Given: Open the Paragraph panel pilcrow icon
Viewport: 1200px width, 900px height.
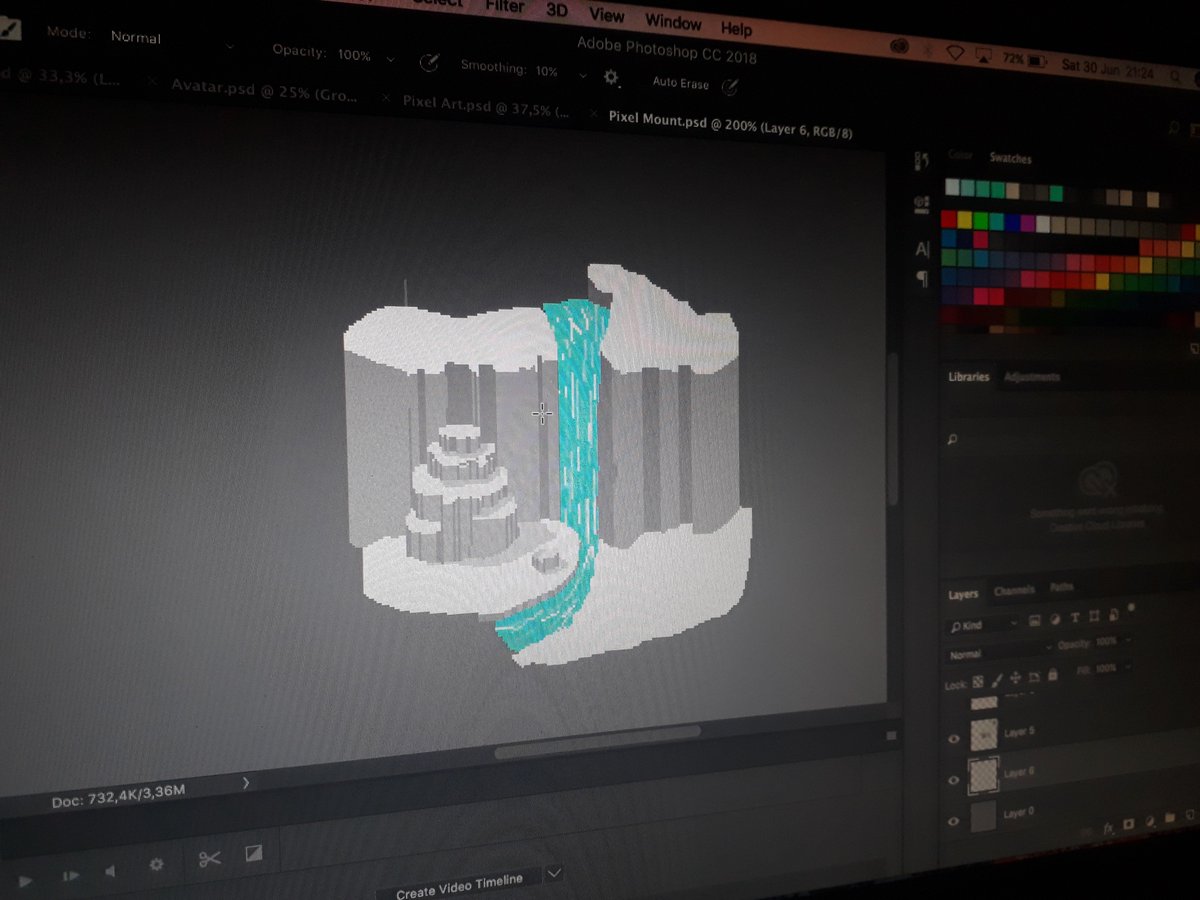Looking at the screenshot, I should pos(922,277).
